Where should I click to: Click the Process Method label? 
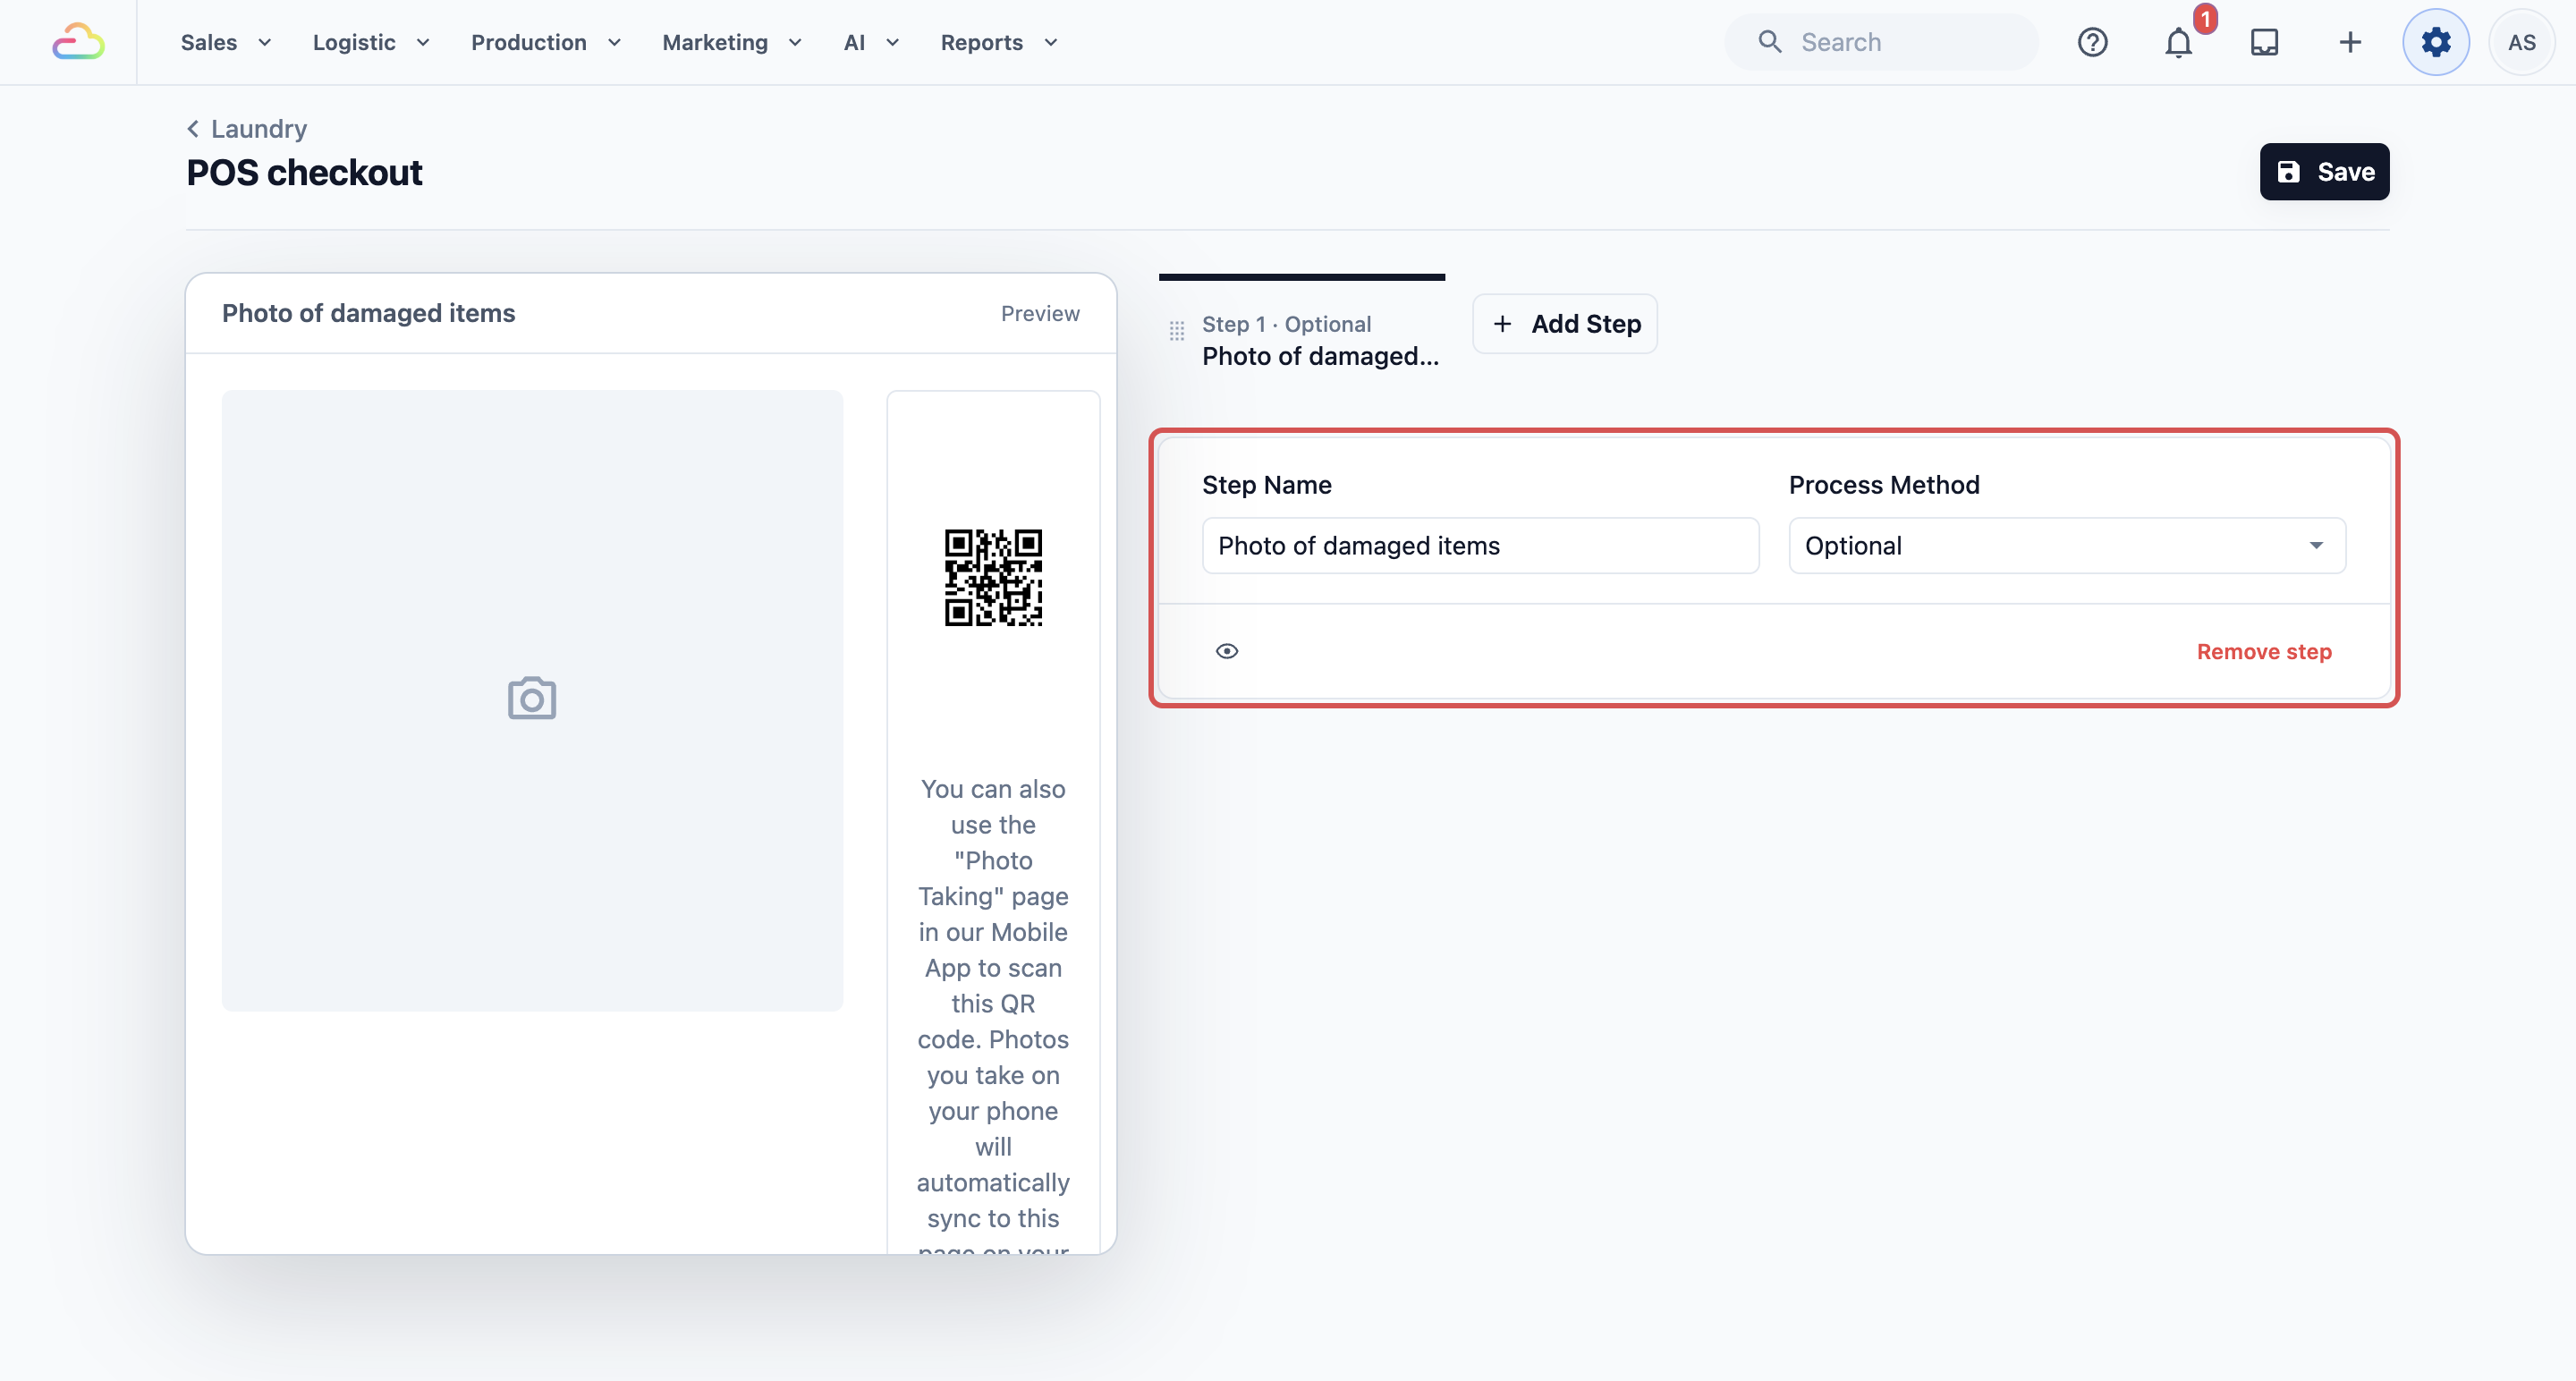[x=1884, y=485]
